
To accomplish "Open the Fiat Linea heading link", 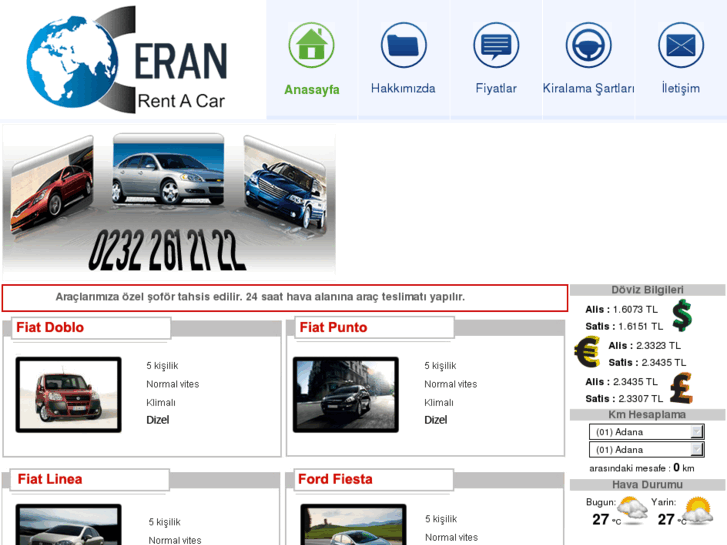I will (50, 479).
